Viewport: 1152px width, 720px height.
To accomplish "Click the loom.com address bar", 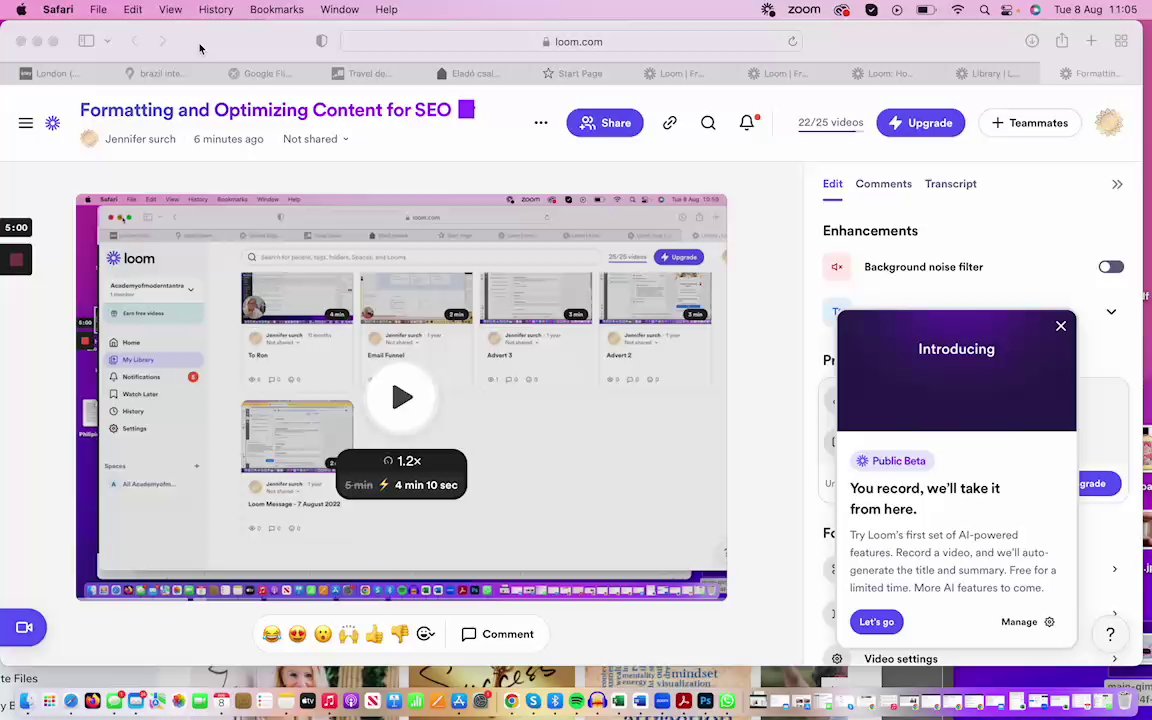I will (572, 42).
